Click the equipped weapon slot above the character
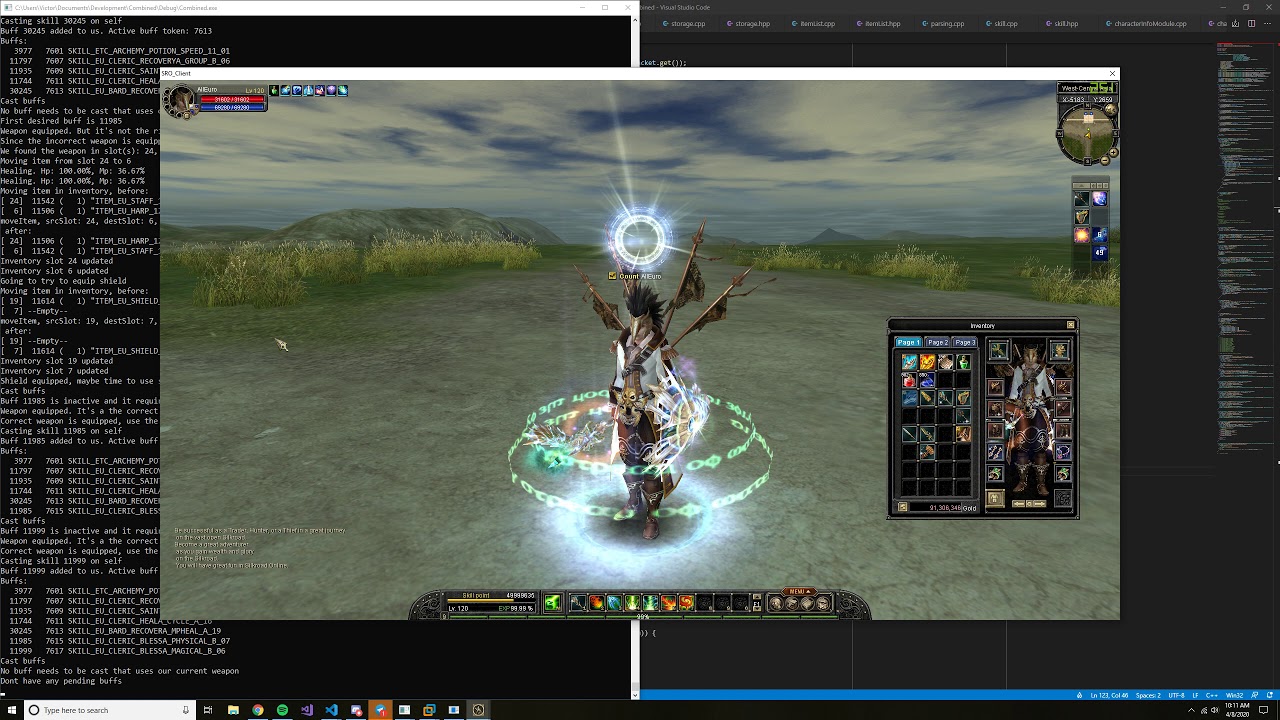 pyautogui.click(x=999, y=350)
